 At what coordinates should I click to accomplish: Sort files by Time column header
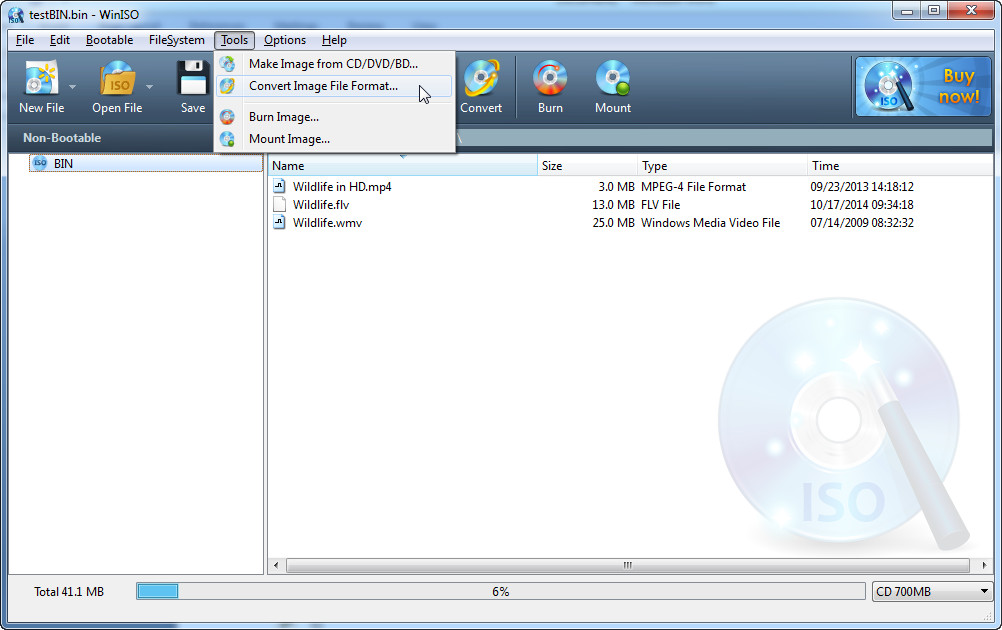pyautogui.click(x=900, y=165)
